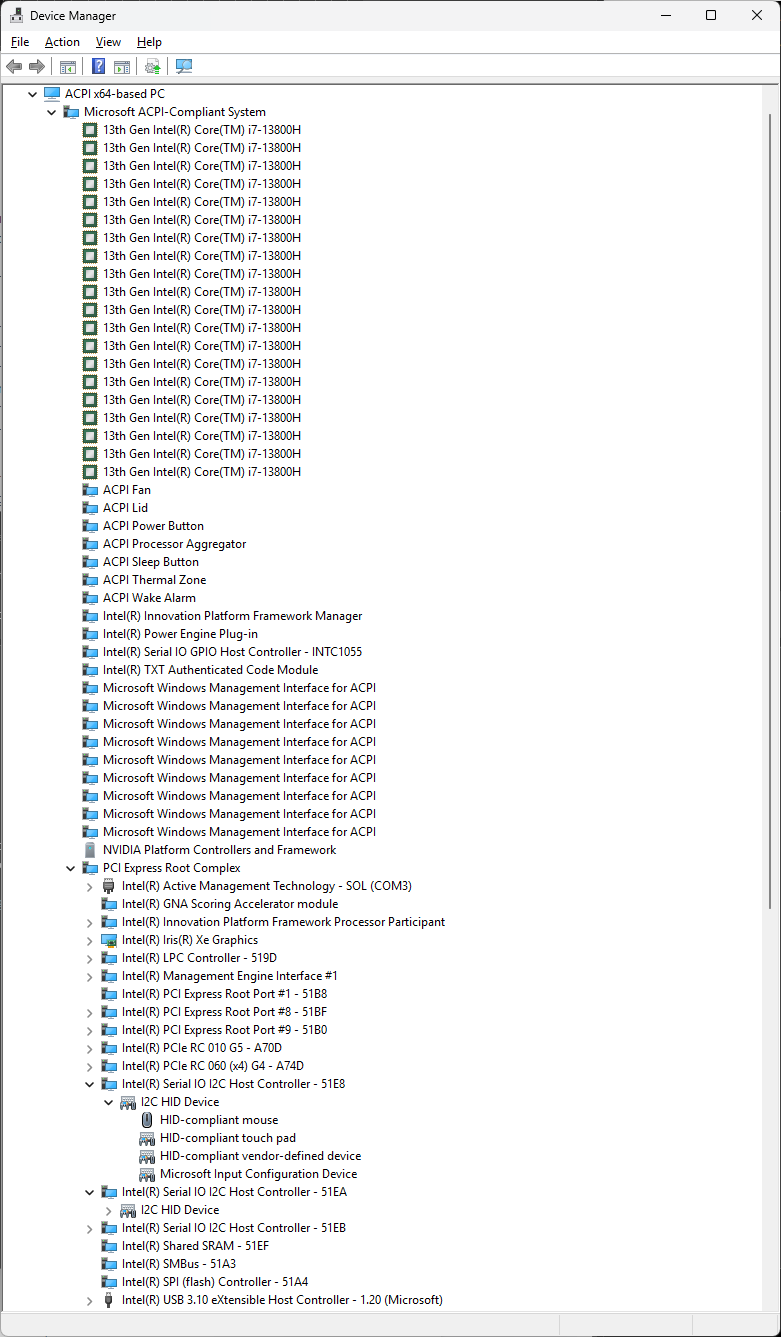Screen dimensions: 781x1337
Task: Toggle the Show/Hide Action Pane icon
Action: (122, 67)
